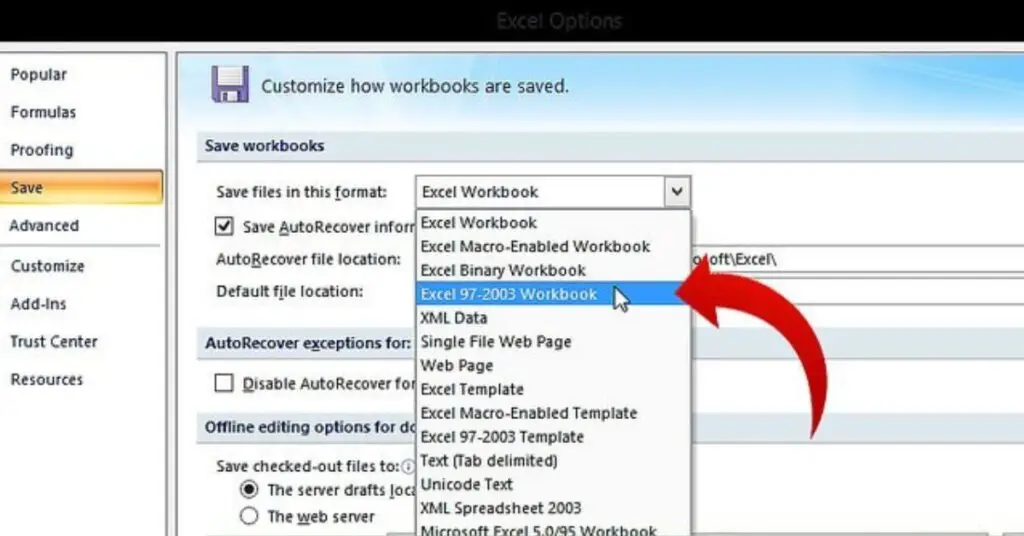Choose Excel Binary Workbook format
The height and width of the screenshot is (536, 1024).
pos(553,270)
